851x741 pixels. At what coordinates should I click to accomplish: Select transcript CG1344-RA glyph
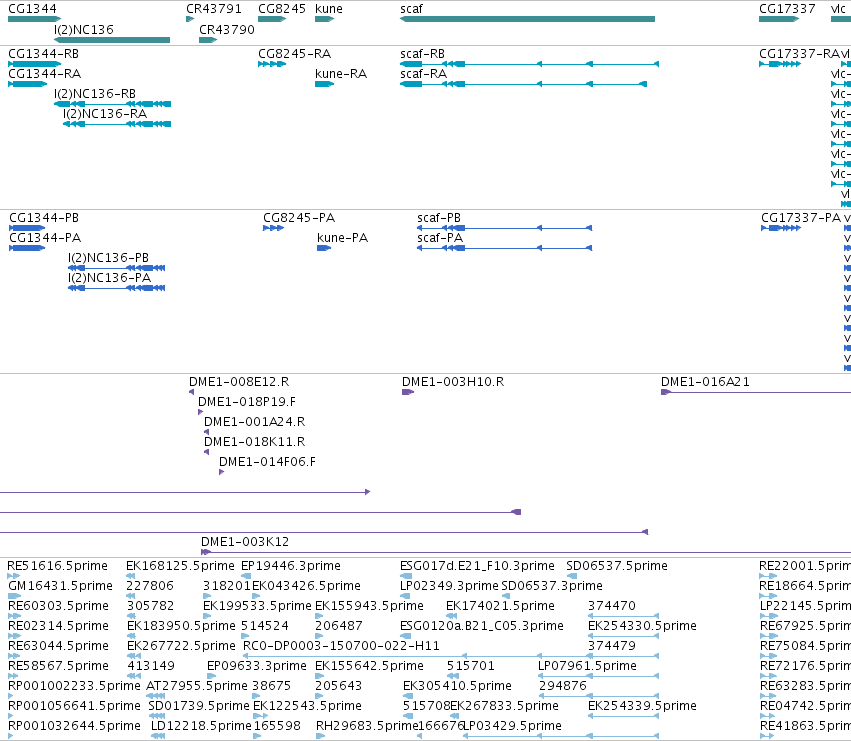point(28,84)
